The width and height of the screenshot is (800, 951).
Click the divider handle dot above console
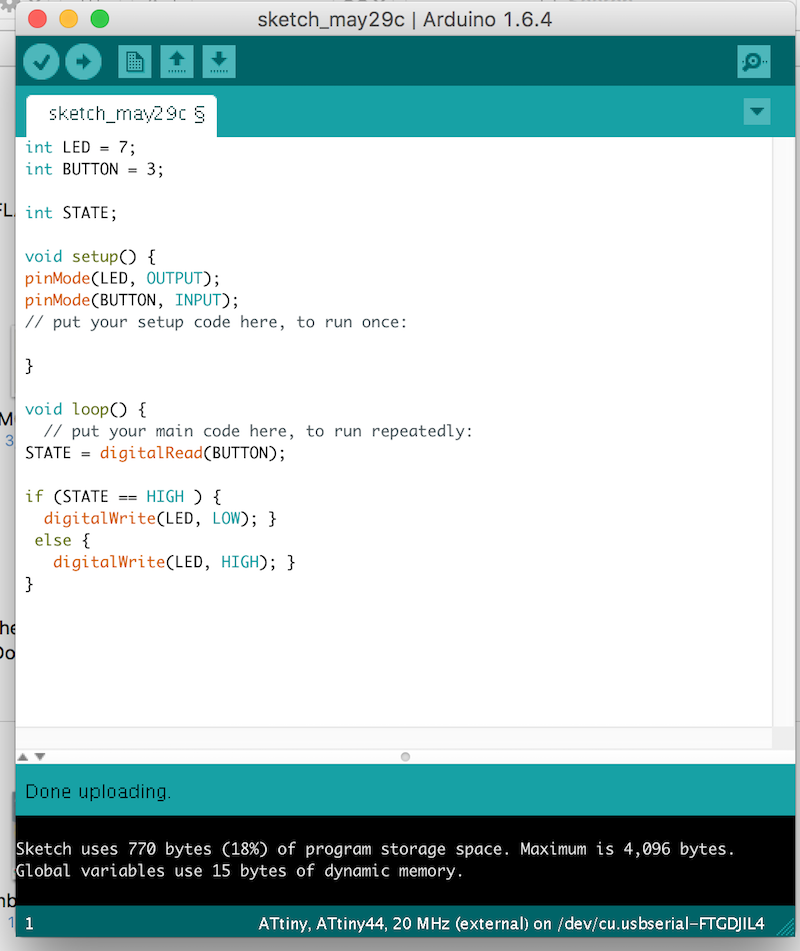pos(405,756)
